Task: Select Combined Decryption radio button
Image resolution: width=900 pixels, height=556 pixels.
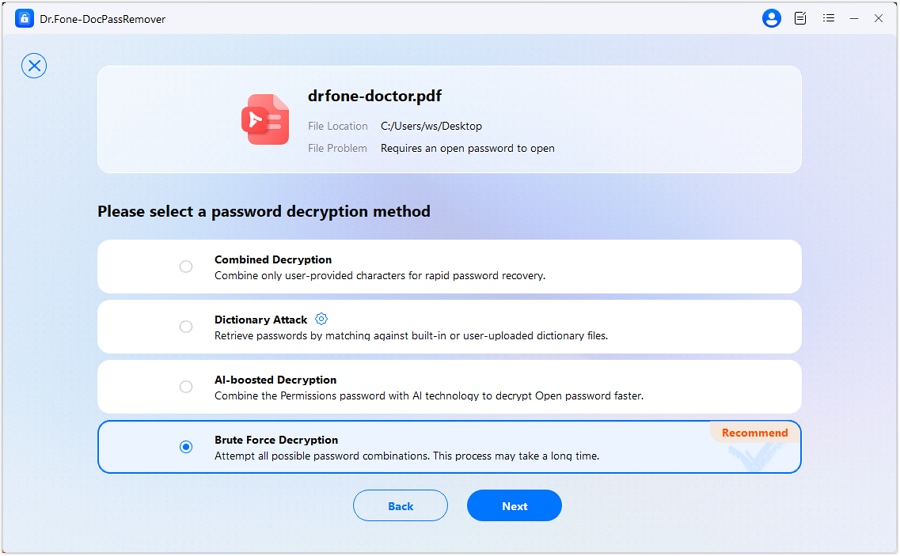Action: [x=186, y=267]
